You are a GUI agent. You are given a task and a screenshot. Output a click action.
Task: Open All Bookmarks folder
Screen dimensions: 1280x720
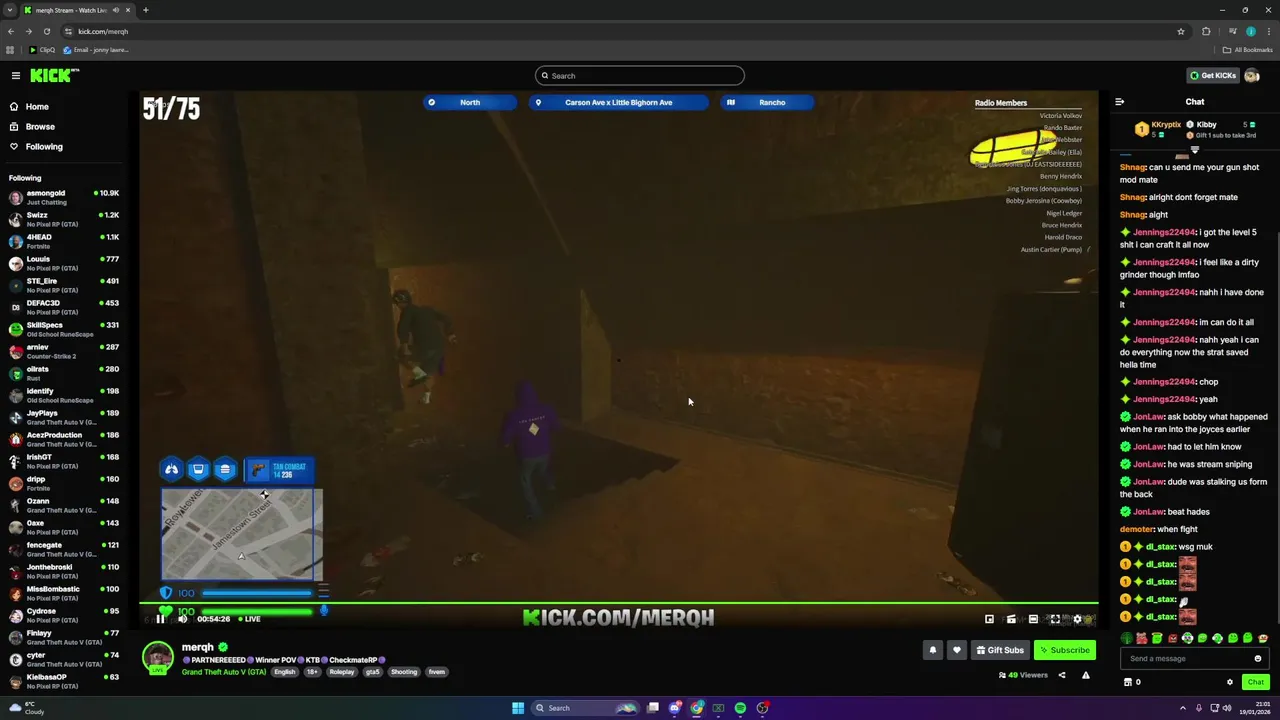click(x=1247, y=50)
